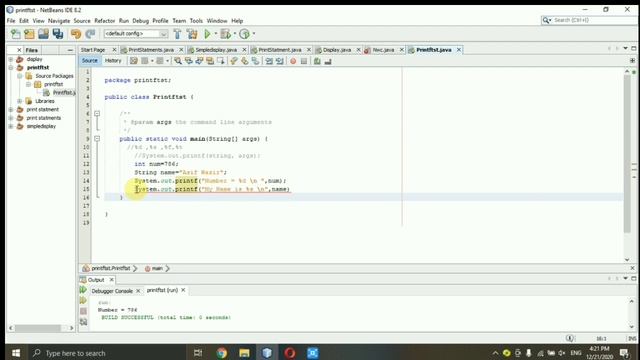
Task: Click the Find Selection magnifier icon
Action: pyautogui.click(x=178, y=61)
